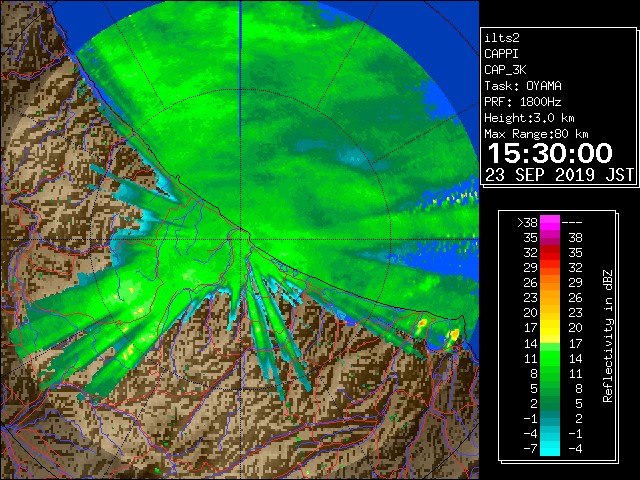Select the 'PRF: 1800Hz' text
Image resolution: width=640 pixels, height=480 pixels.
coord(522,102)
